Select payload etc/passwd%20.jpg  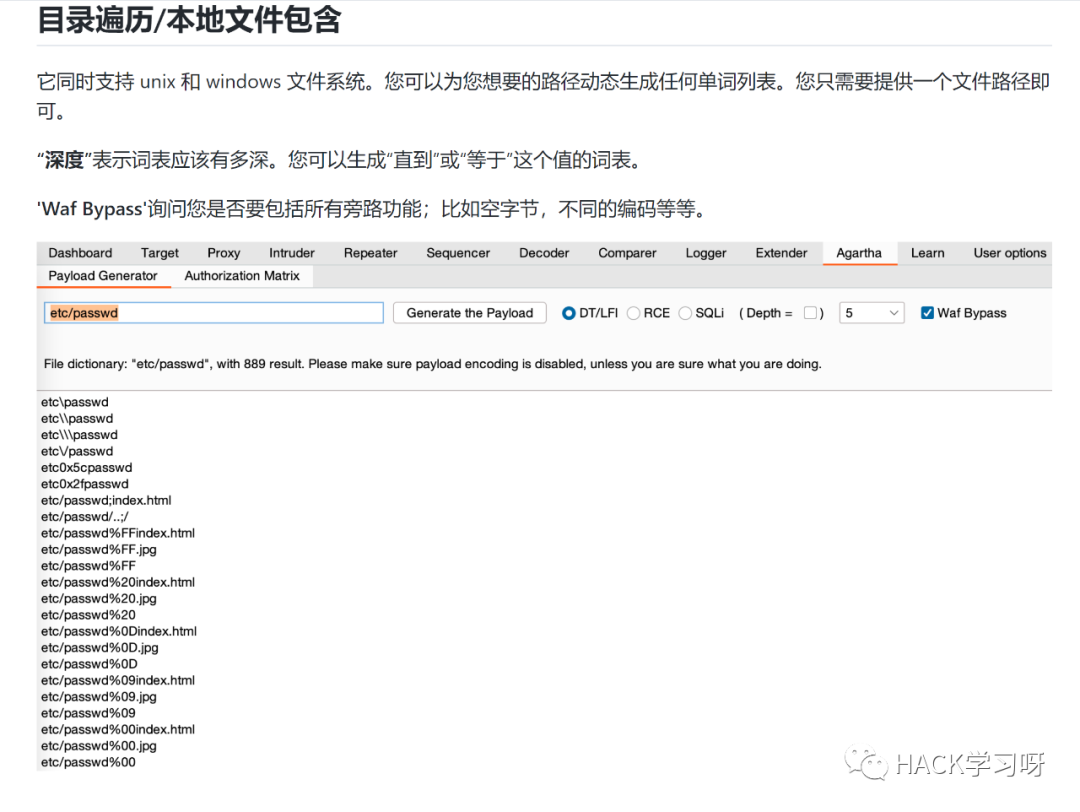pyautogui.click(x=98, y=599)
